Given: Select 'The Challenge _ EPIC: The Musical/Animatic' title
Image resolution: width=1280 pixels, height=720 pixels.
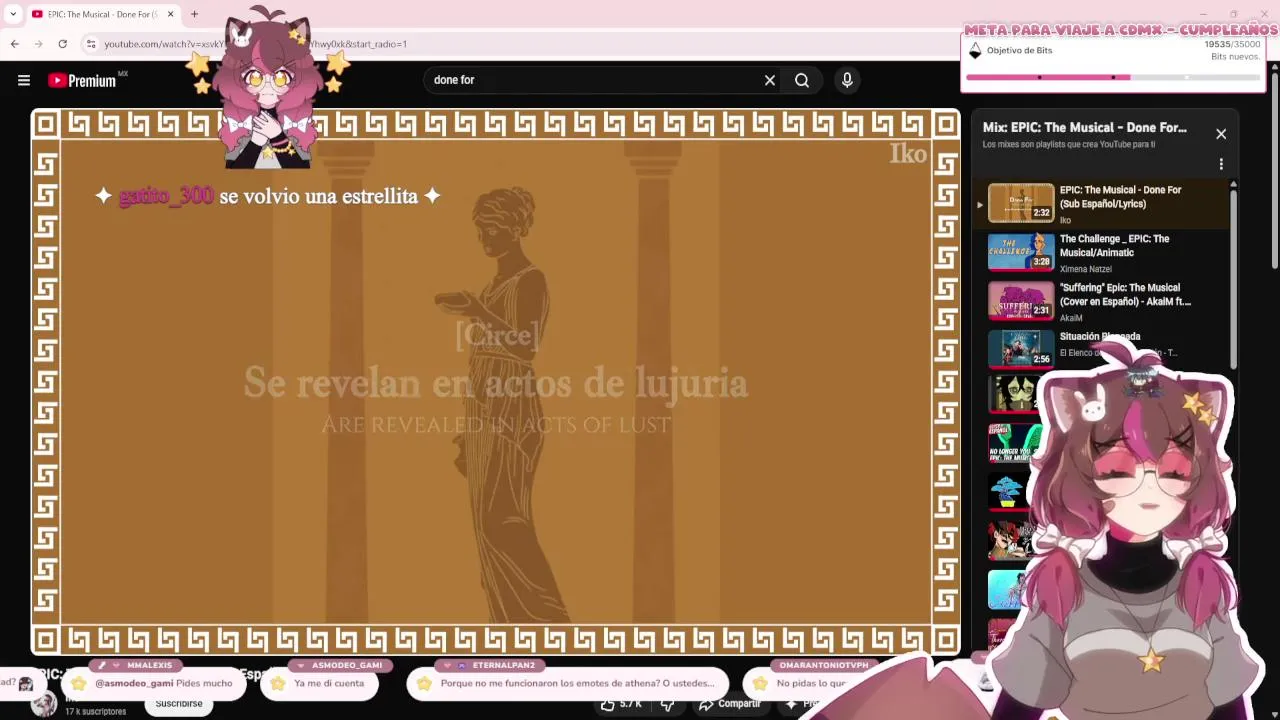Looking at the screenshot, I should pos(1114,246).
